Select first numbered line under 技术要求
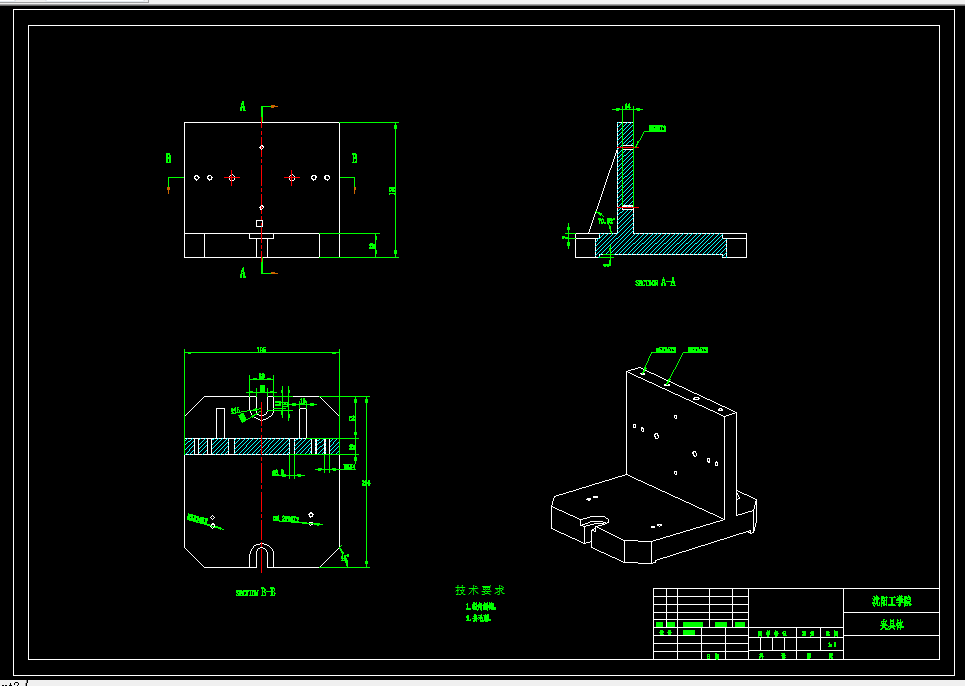This screenshot has height=686, width=965. click(481, 607)
